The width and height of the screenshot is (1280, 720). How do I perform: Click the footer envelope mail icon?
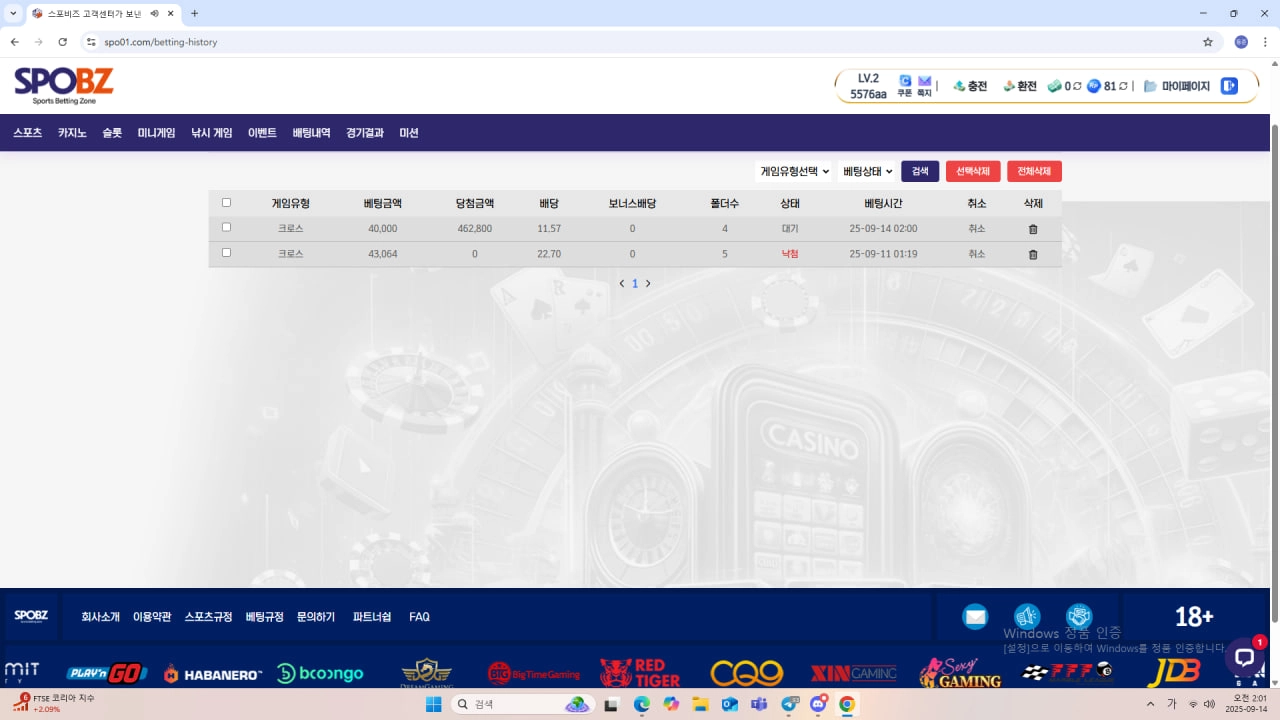pos(975,617)
